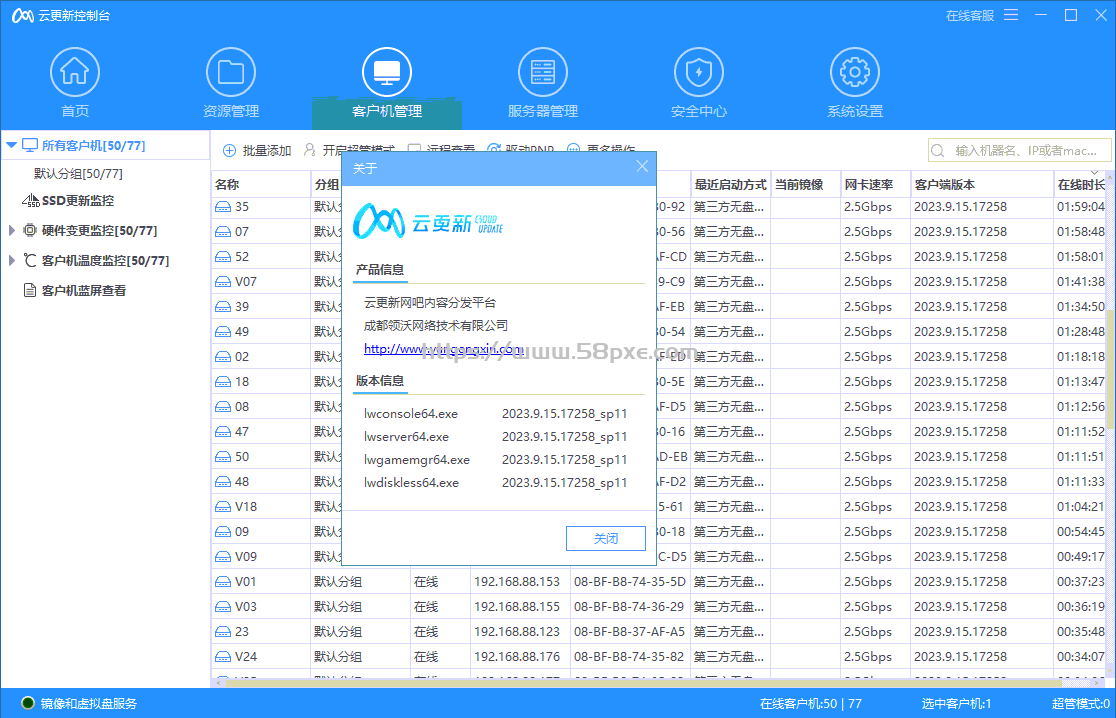The image size is (1116, 718).
Task: Click the horizontal scrollbar of the table
Action: tap(643, 682)
